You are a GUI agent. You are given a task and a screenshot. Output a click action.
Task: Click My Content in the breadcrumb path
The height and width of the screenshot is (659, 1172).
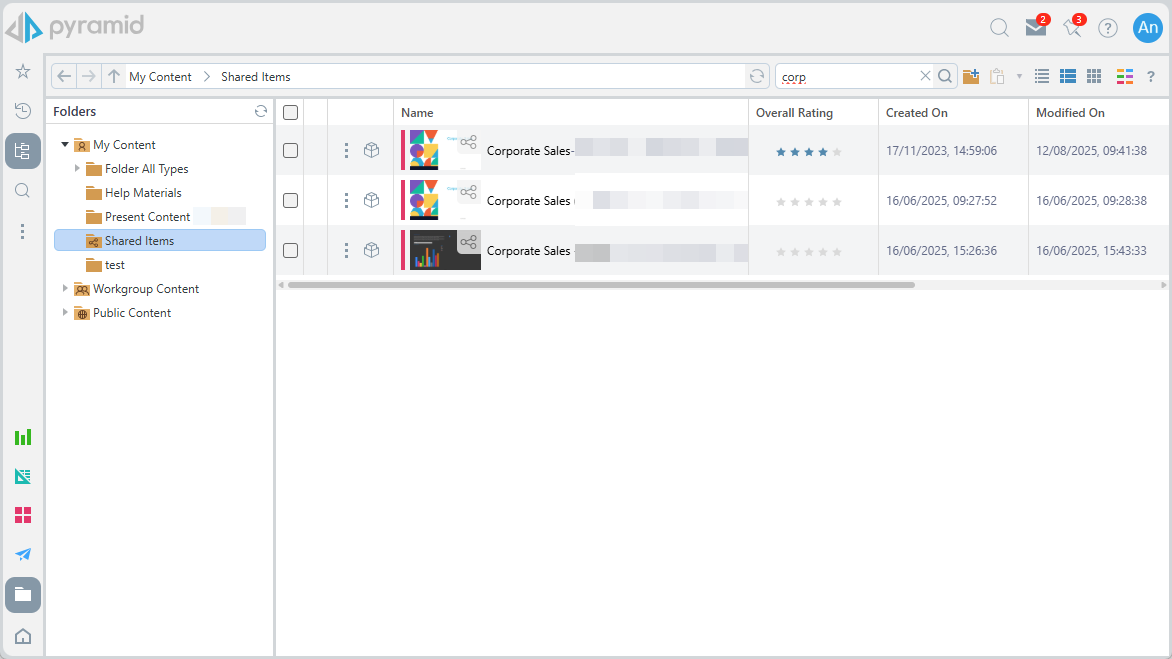[x=160, y=77]
